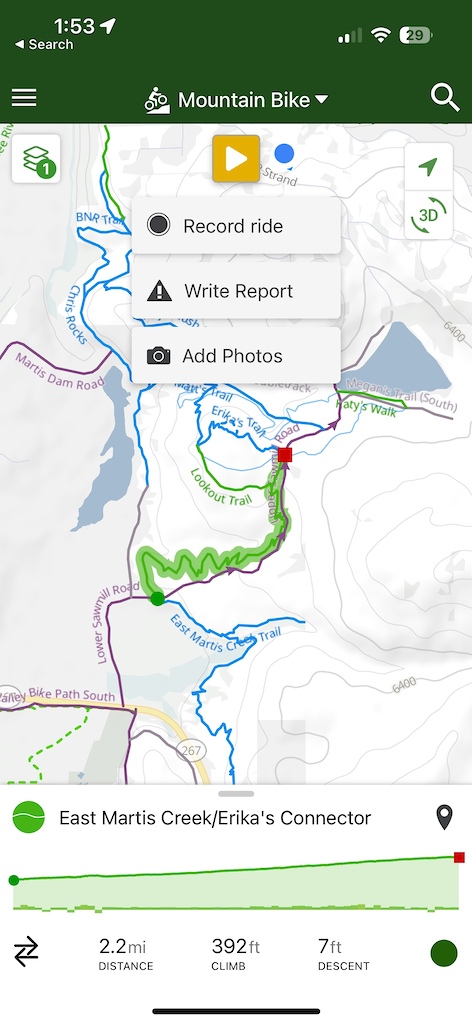Open East Martis Creek/Erika's Connector details

click(x=215, y=818)
